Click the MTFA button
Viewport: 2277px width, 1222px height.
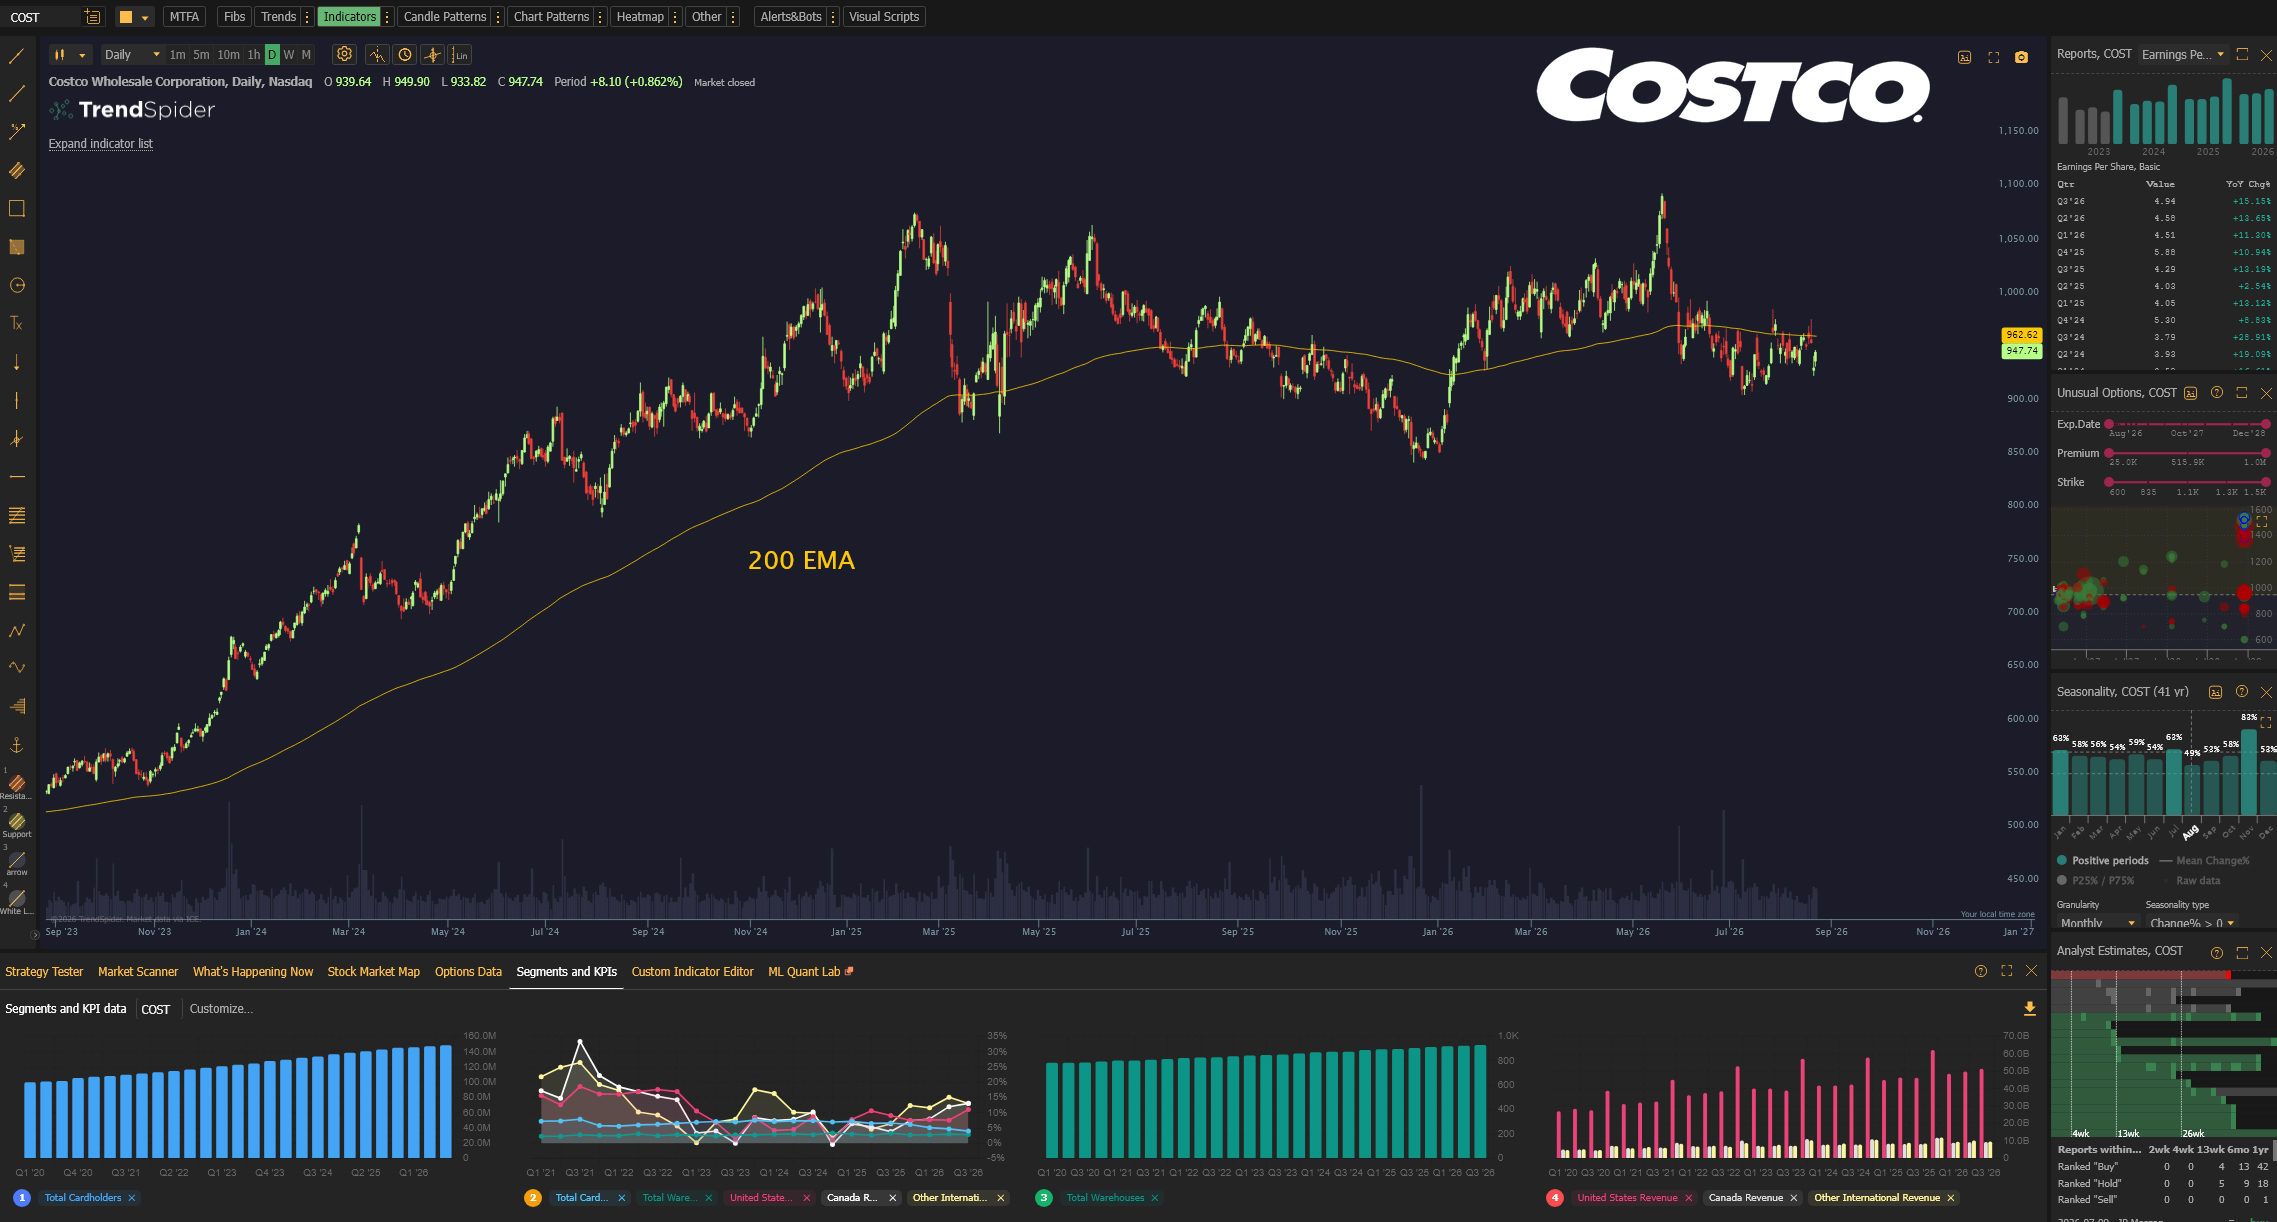coord(184,17)
